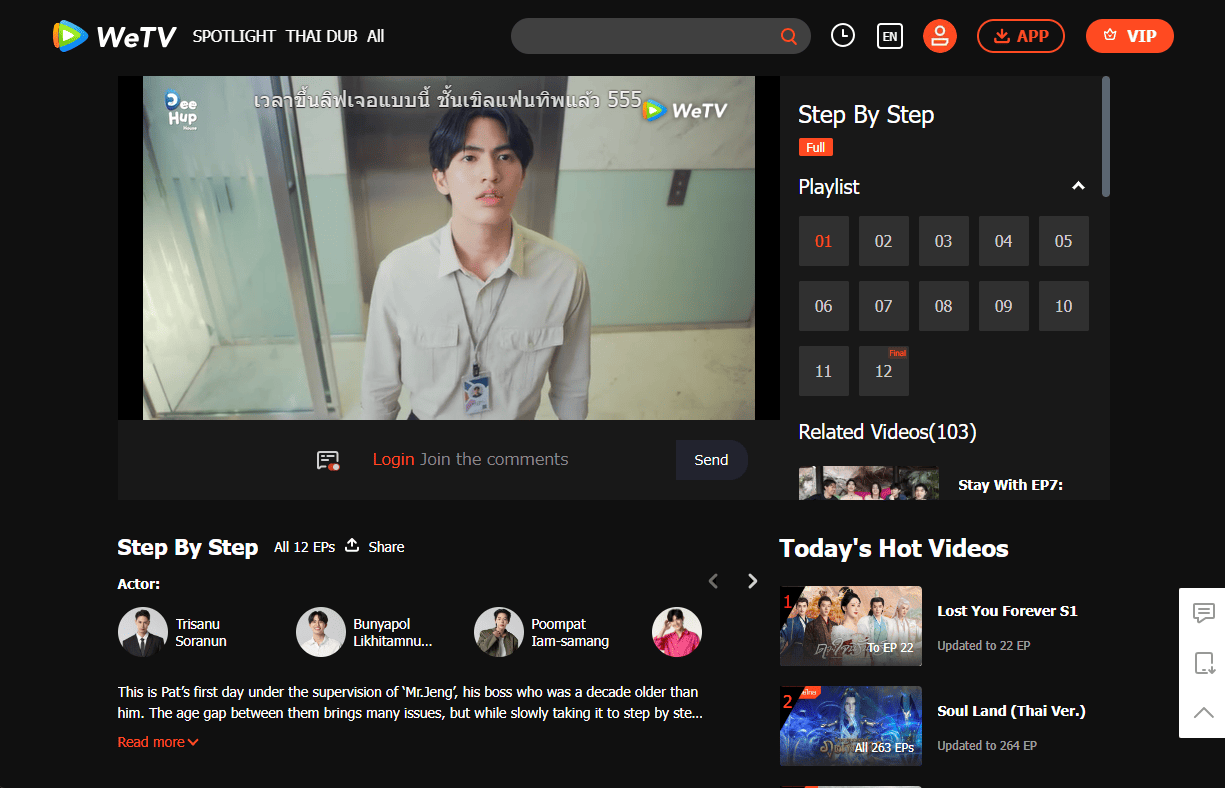
Task: Click the playlist panel scrollbar
Action: 1106,136
